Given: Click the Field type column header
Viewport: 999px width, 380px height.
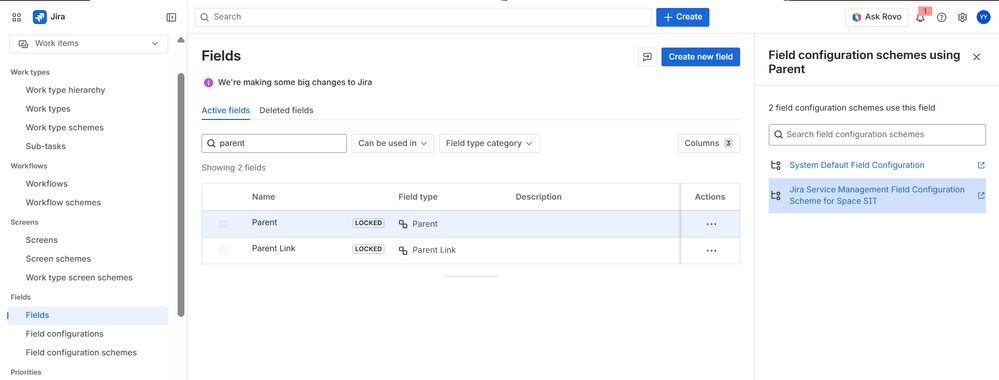Looking at the screenshot, I should point(417,197).
